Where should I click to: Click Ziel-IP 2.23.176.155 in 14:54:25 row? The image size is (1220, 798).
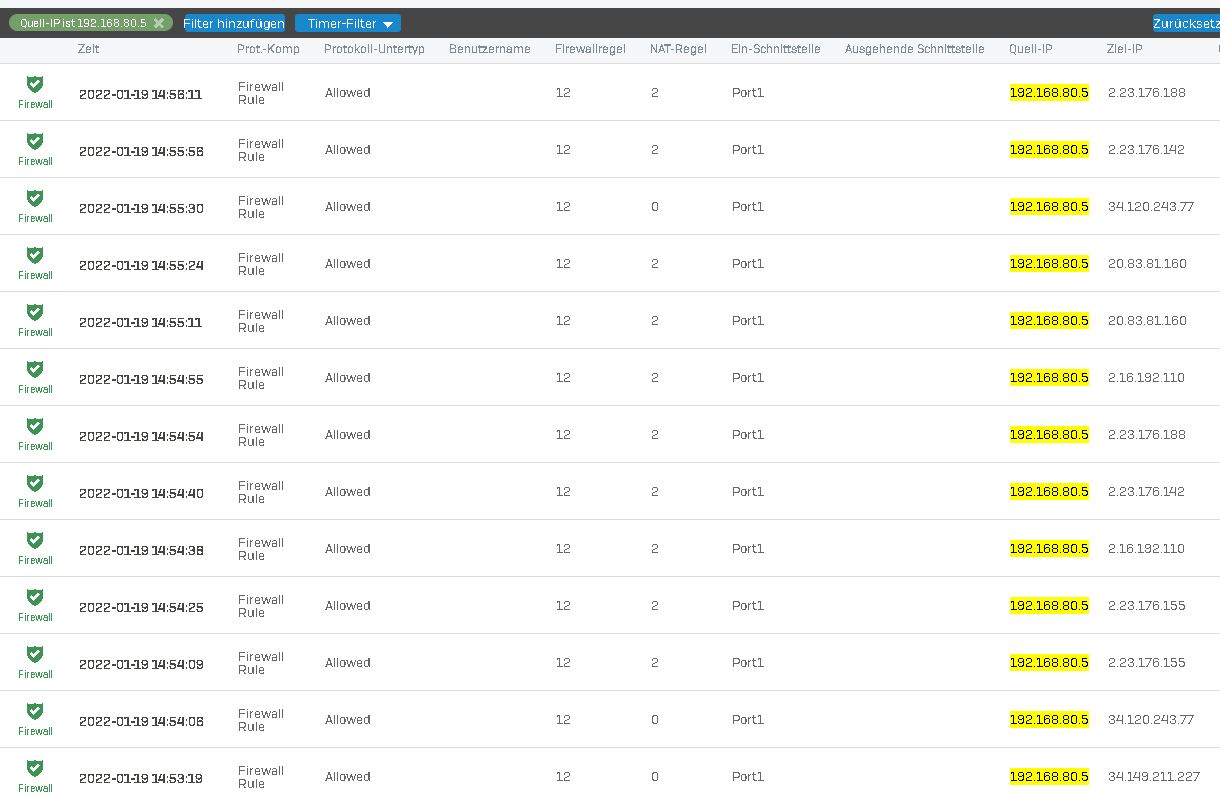(x=1147, y=605)
